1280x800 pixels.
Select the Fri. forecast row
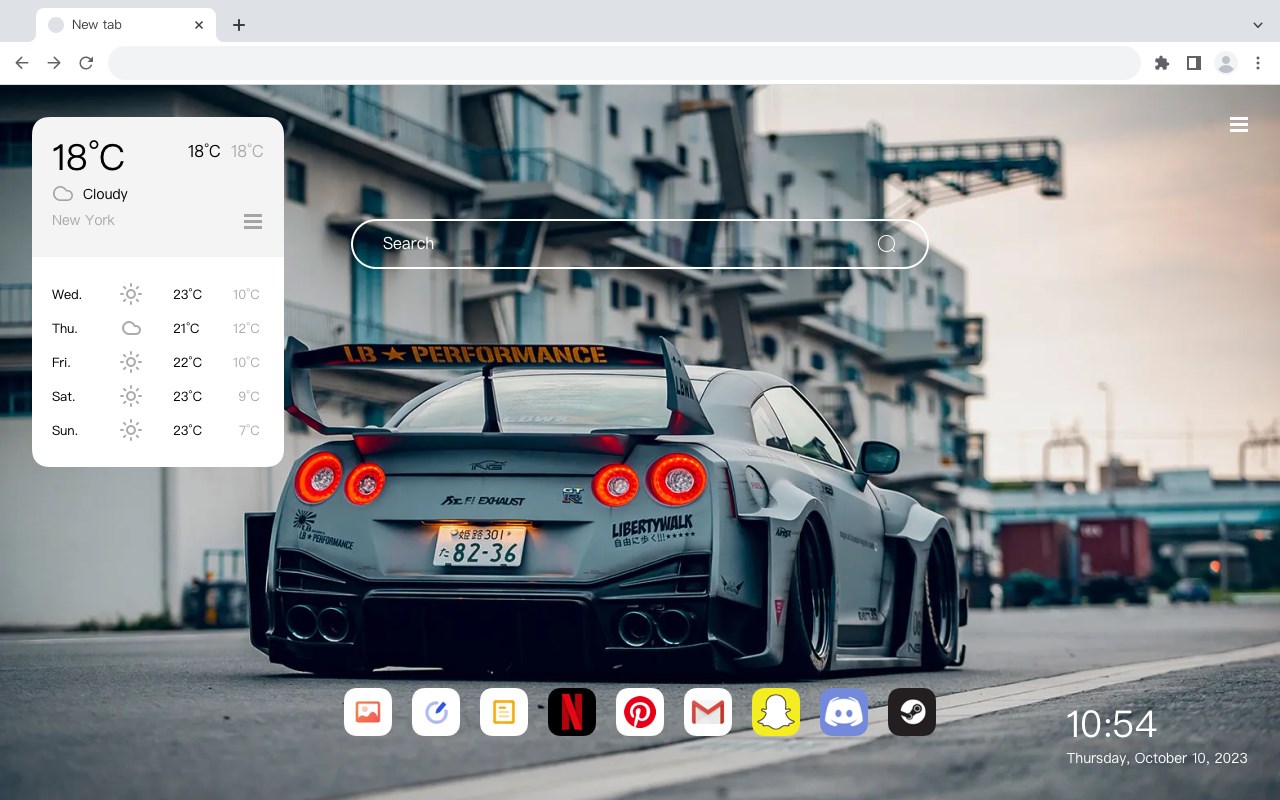pyautogui.click(x=158, y=362)
